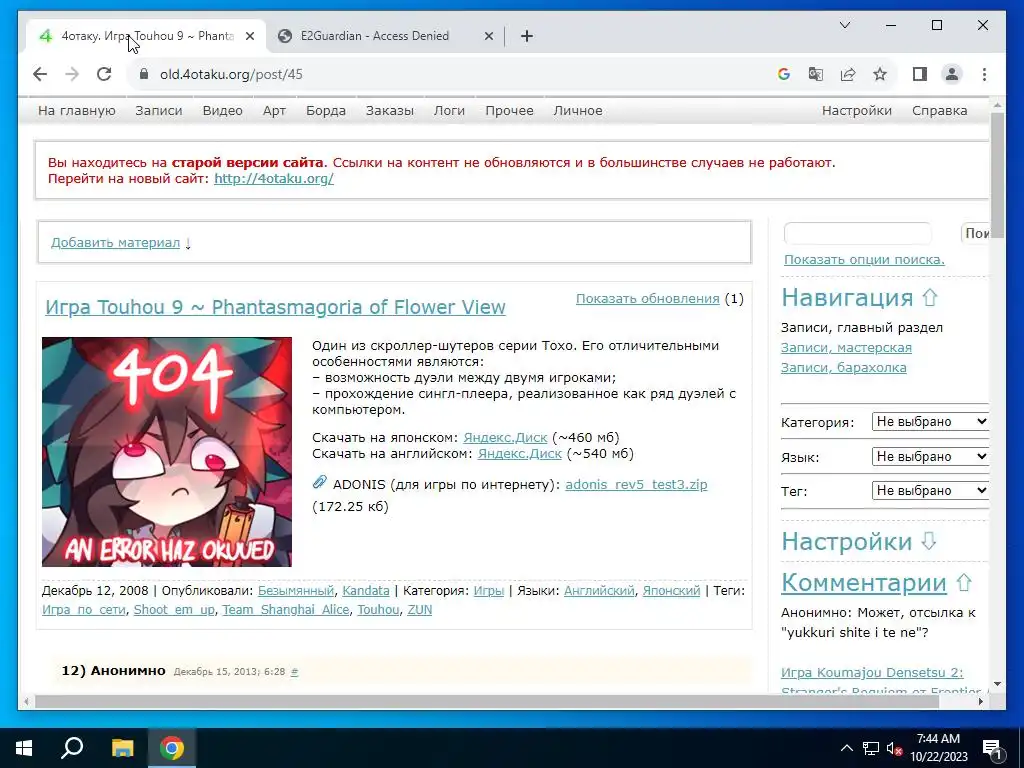This screenshot has width=1024, height=768.
Task: Open the Записи menu item
Action: [159, 110]
